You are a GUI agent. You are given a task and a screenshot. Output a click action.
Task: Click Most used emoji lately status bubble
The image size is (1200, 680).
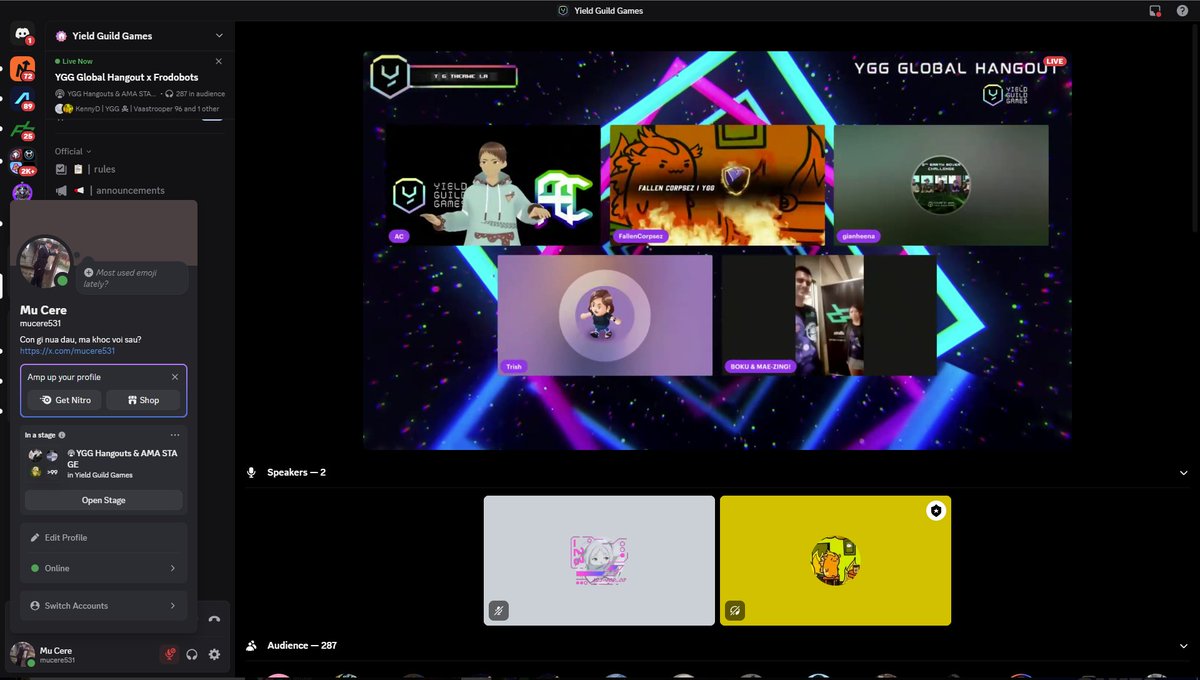[132, 278]
